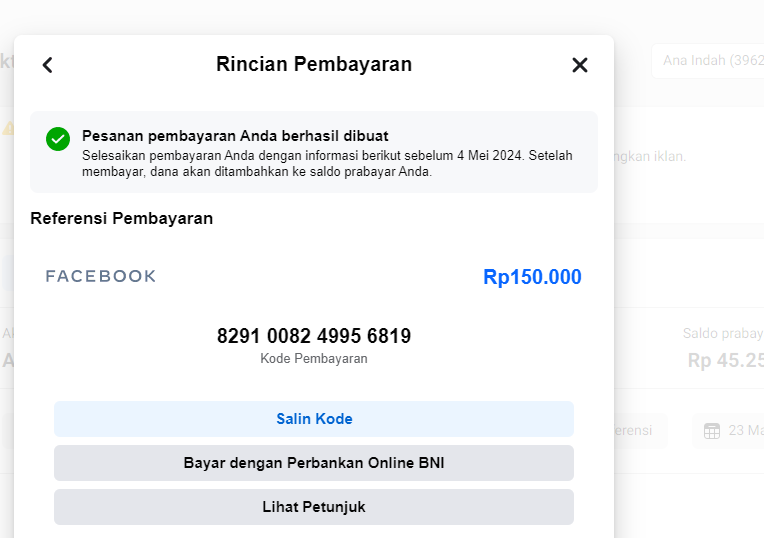
Task: Click the Referensi Pembayaran heading
Action: [122, 218]
